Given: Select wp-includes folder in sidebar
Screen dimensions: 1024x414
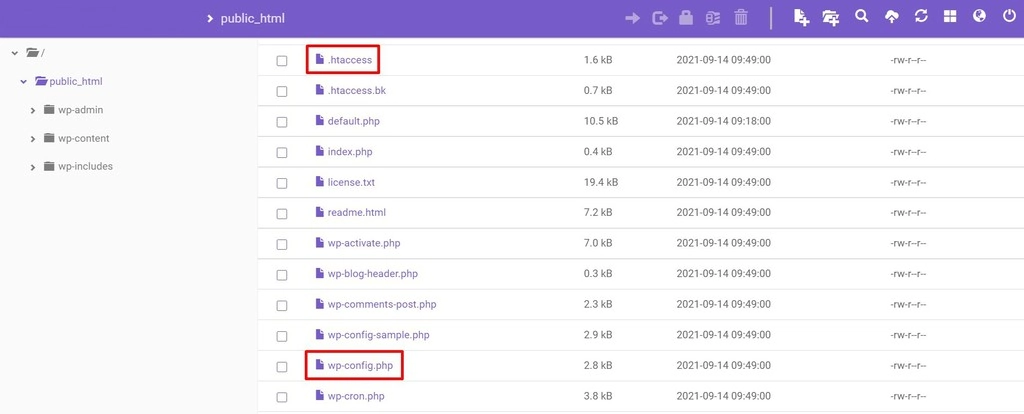Looking at the screenshot, I should (x=84, y=167).
